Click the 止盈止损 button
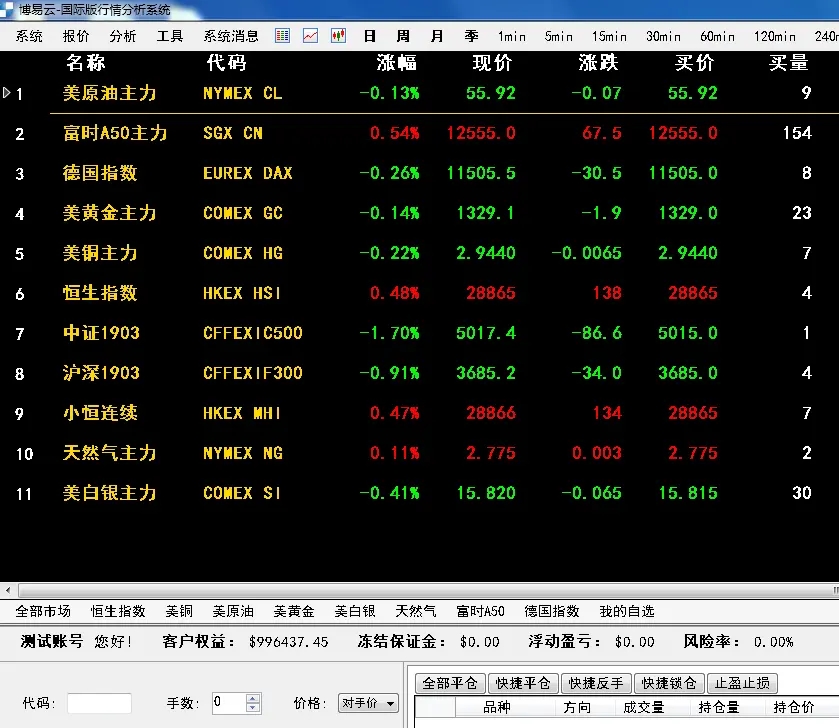This screenshot has width=839, height=728. click(742, 683)
